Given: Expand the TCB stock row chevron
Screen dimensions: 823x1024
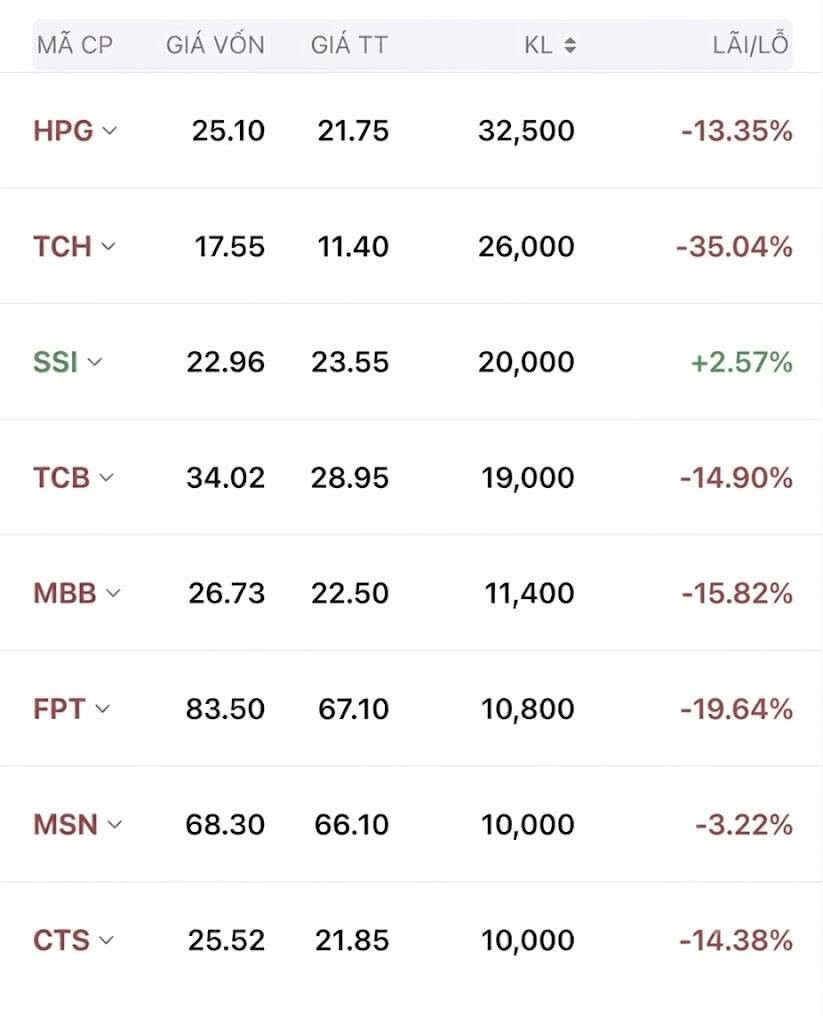Looking at the screenshot, I should click(106, 477).
